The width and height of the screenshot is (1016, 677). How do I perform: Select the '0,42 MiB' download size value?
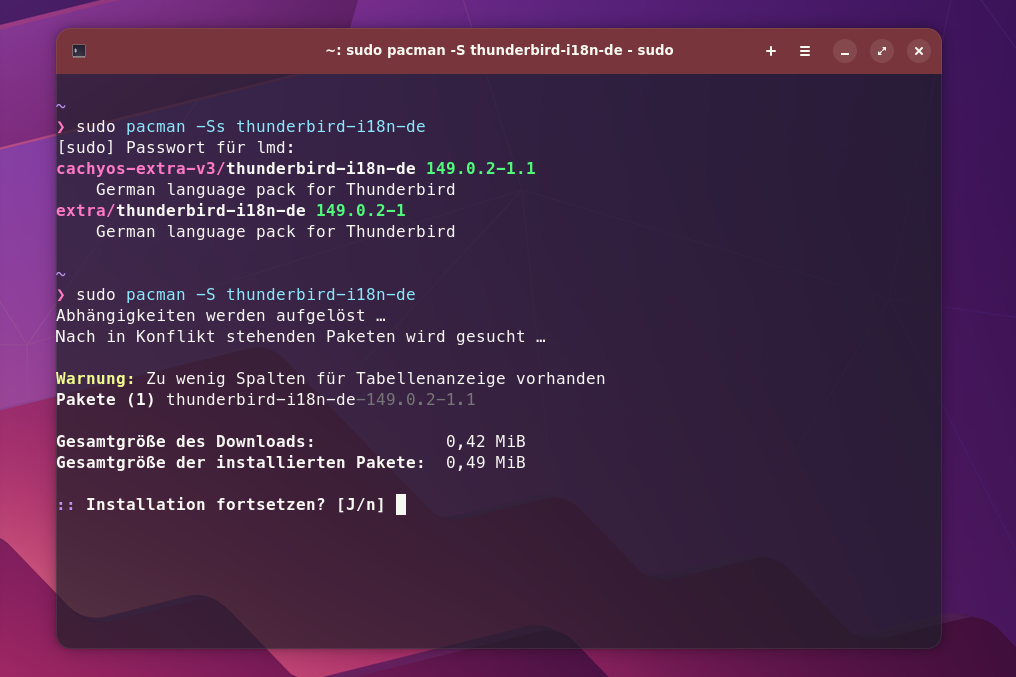click(487, 441)
